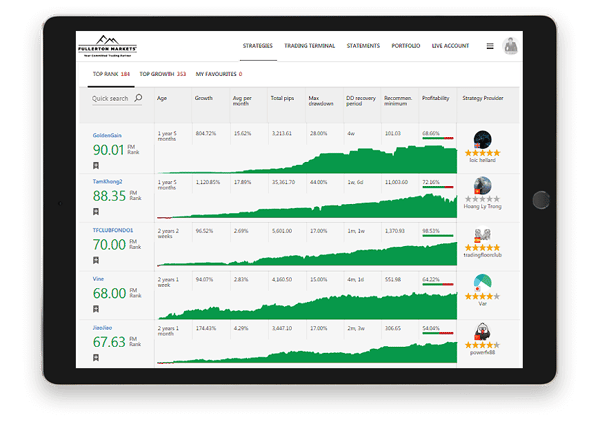Open Hoang Ly Trong's provider avatar
Image resolution: width=600 pixels, height=444 pixels.
pos(484,186)
